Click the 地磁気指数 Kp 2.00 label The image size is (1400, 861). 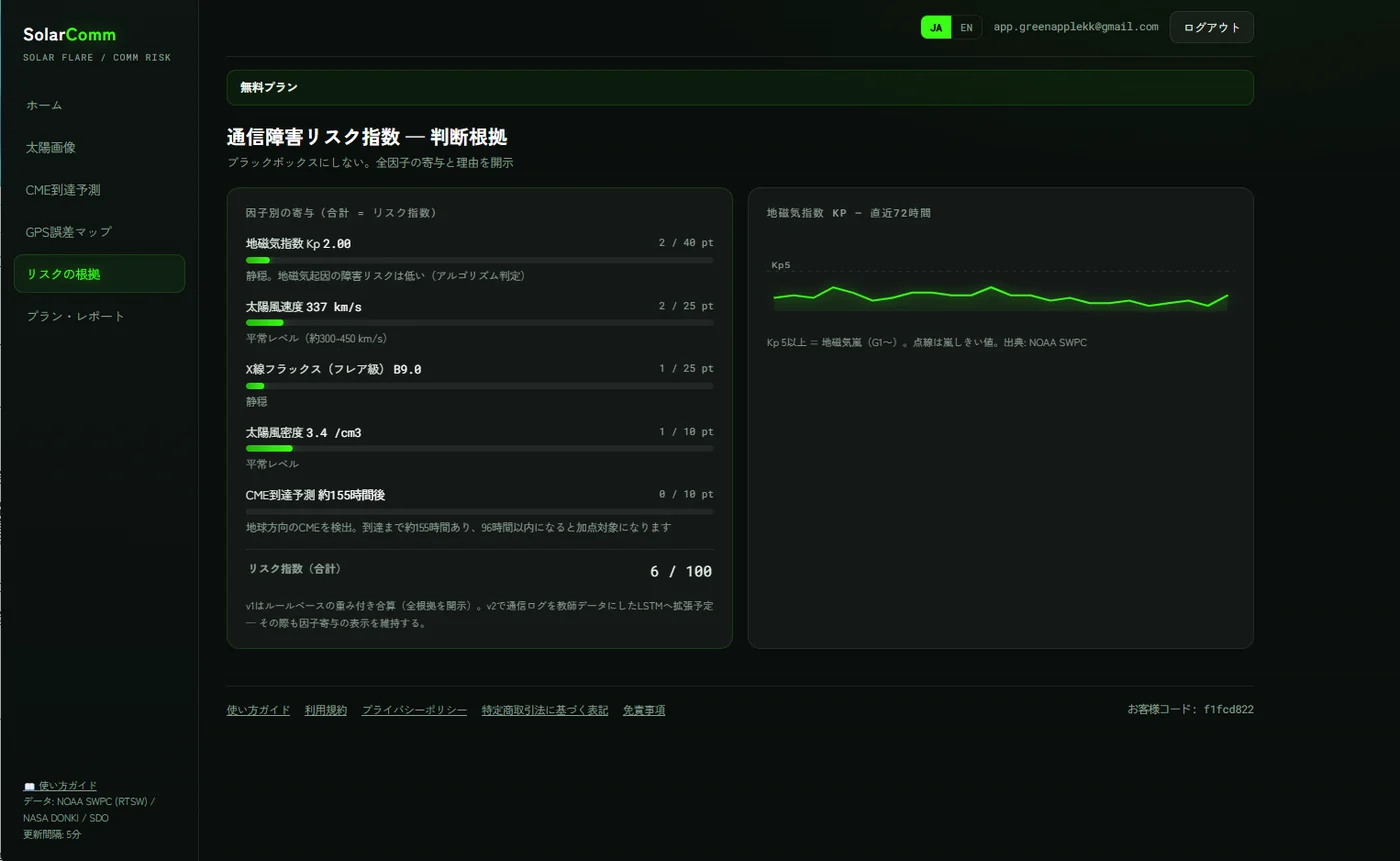(x=298, y=243)
